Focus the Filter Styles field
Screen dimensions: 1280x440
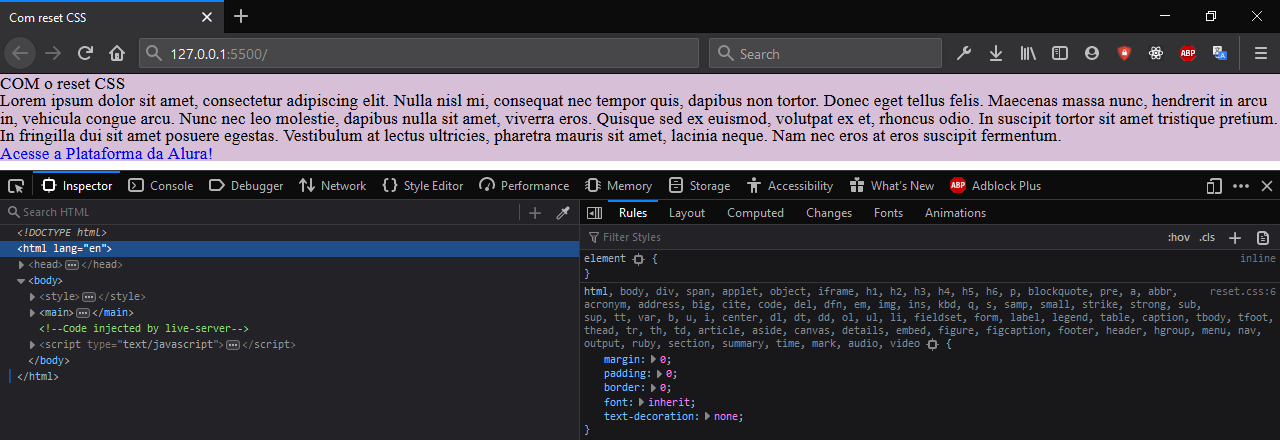pyautogui.click(x=870, y=238)
